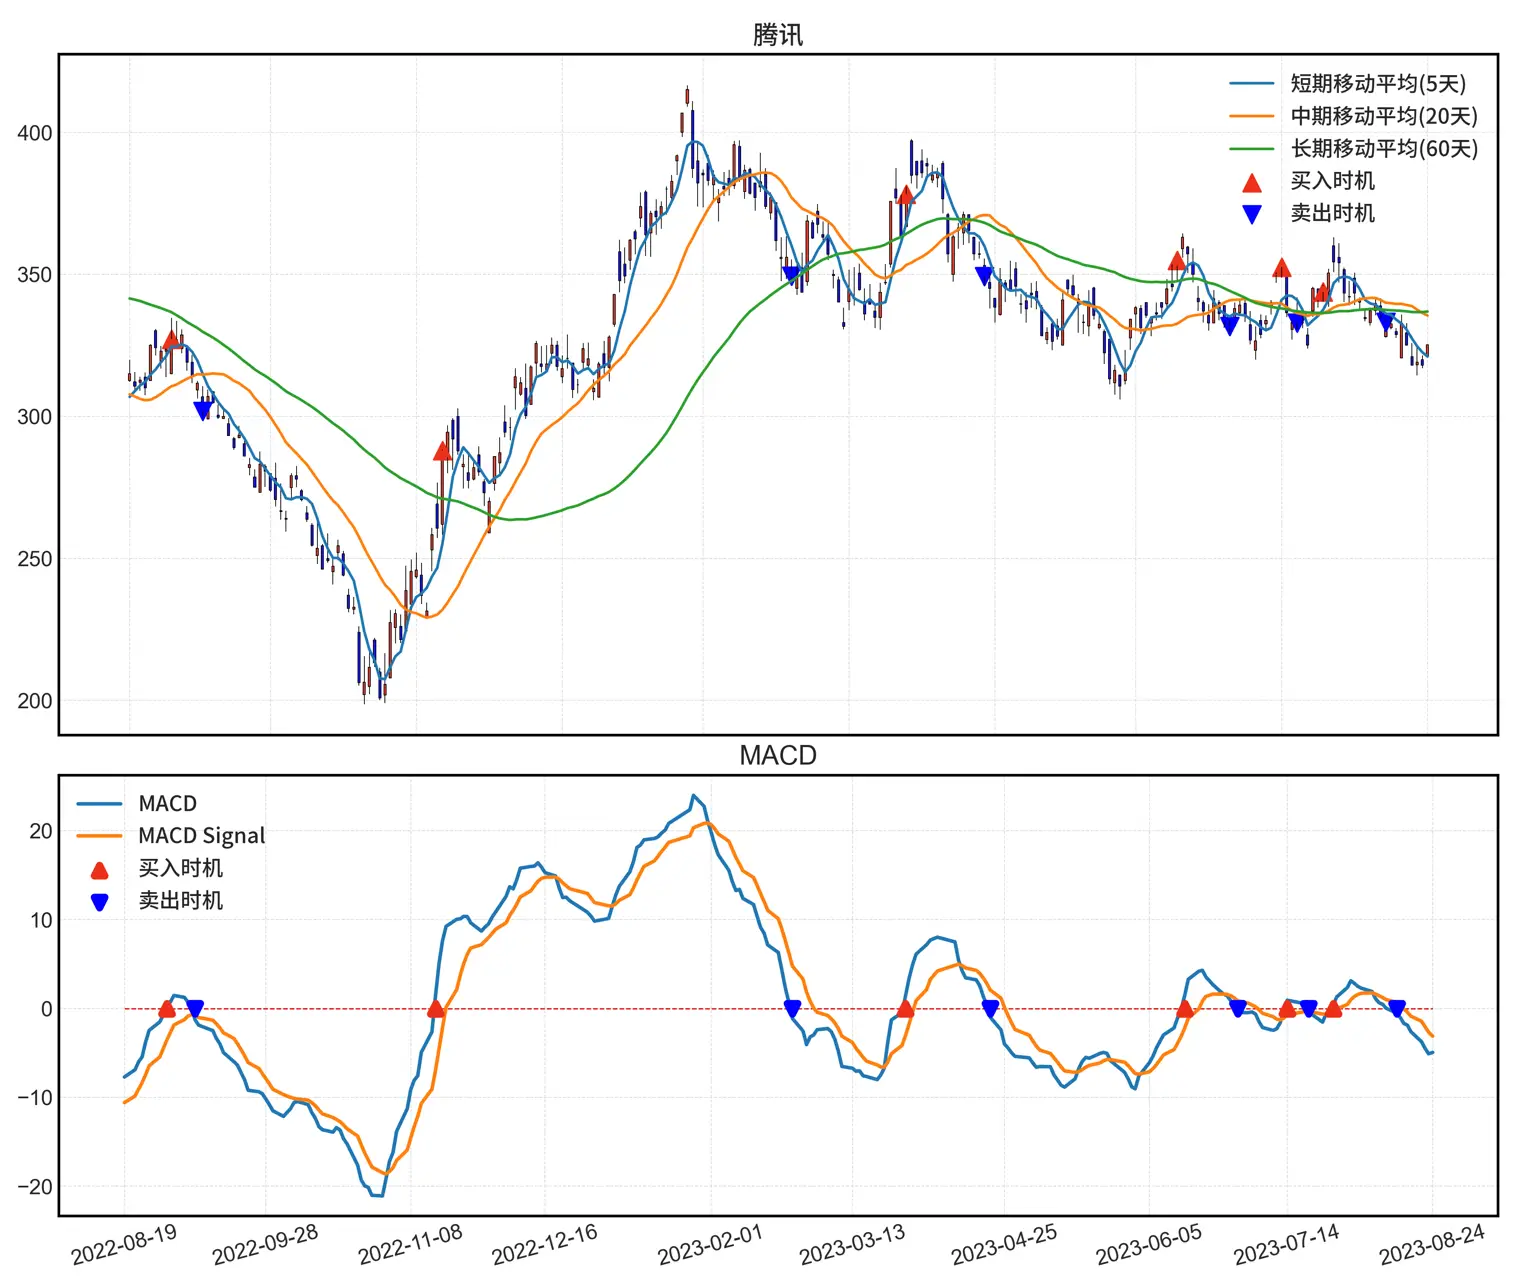Click the 2023-08-24 date label on the x-axis
The height and width of the screenshot is (1280, 1536).
(1432, 1245)
